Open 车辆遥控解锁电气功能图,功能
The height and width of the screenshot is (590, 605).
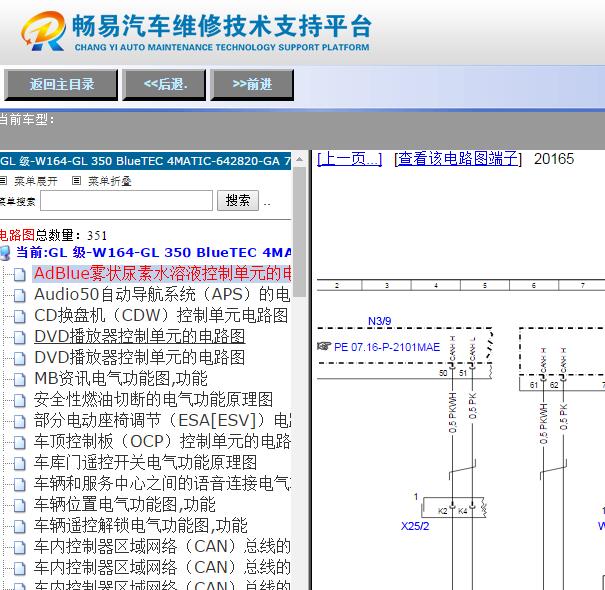pyautogui.click(x=140, y=525)
